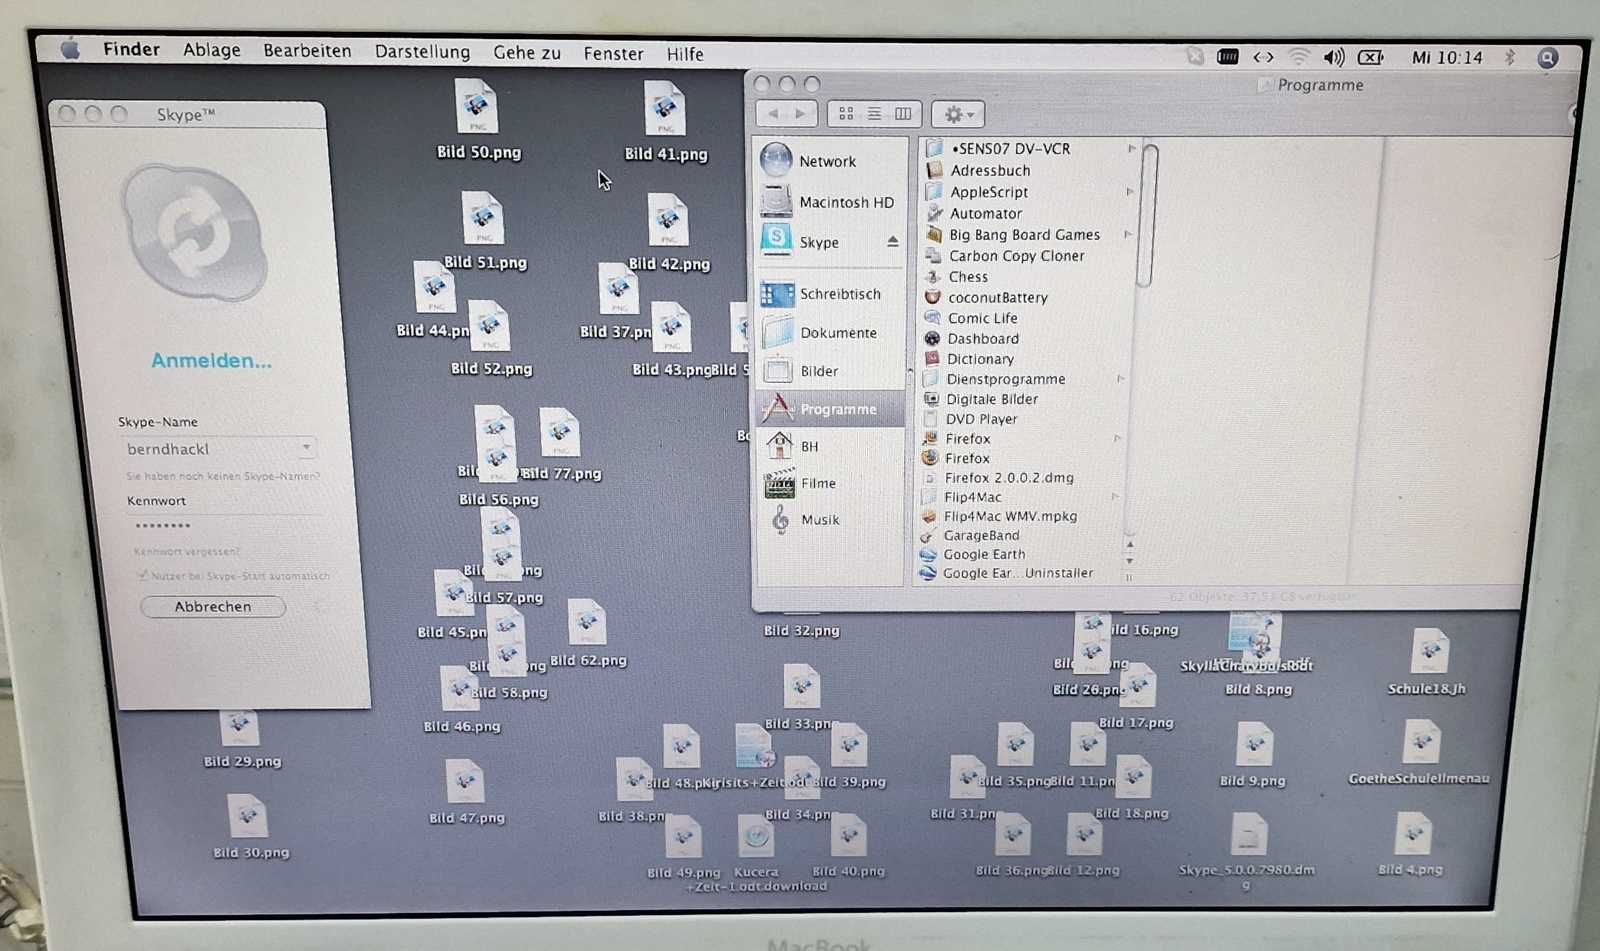Select Dictionary in Programme list
Screen dimensions: 1600x951
[x=980, y=359]
